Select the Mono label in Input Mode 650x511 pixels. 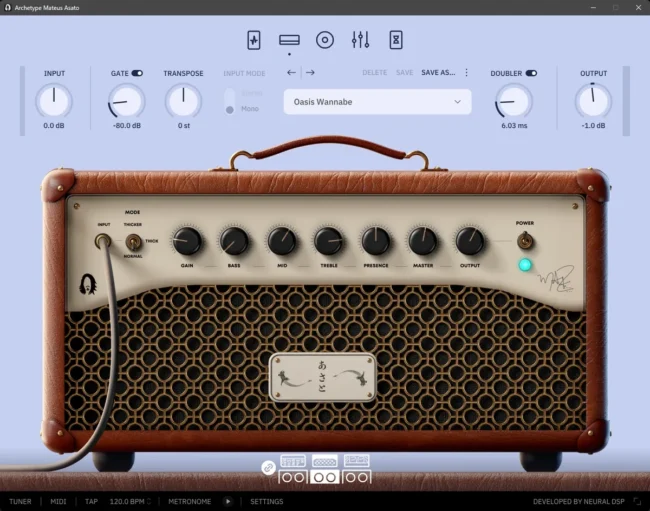click(250, 109)
